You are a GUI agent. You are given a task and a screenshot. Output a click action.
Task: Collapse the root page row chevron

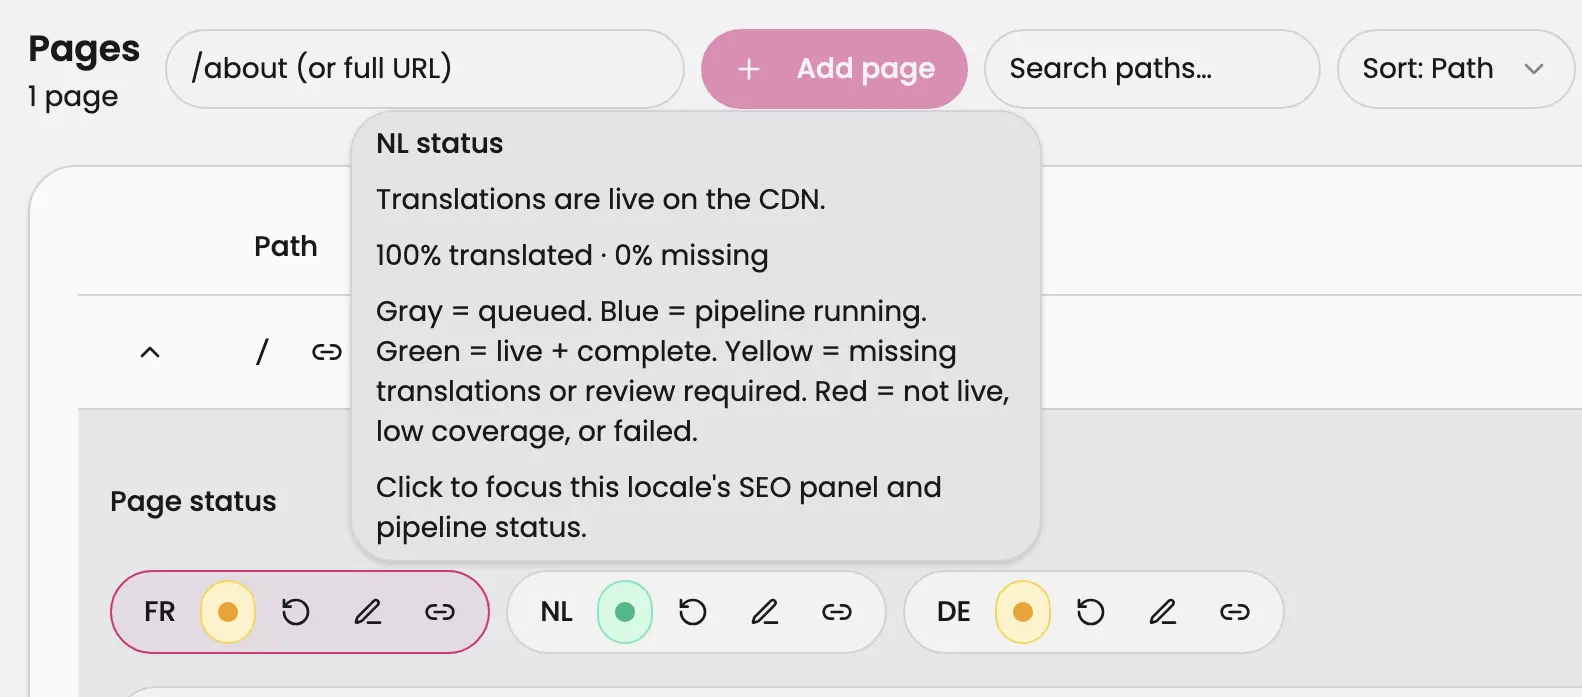click(x=150, y=351)
